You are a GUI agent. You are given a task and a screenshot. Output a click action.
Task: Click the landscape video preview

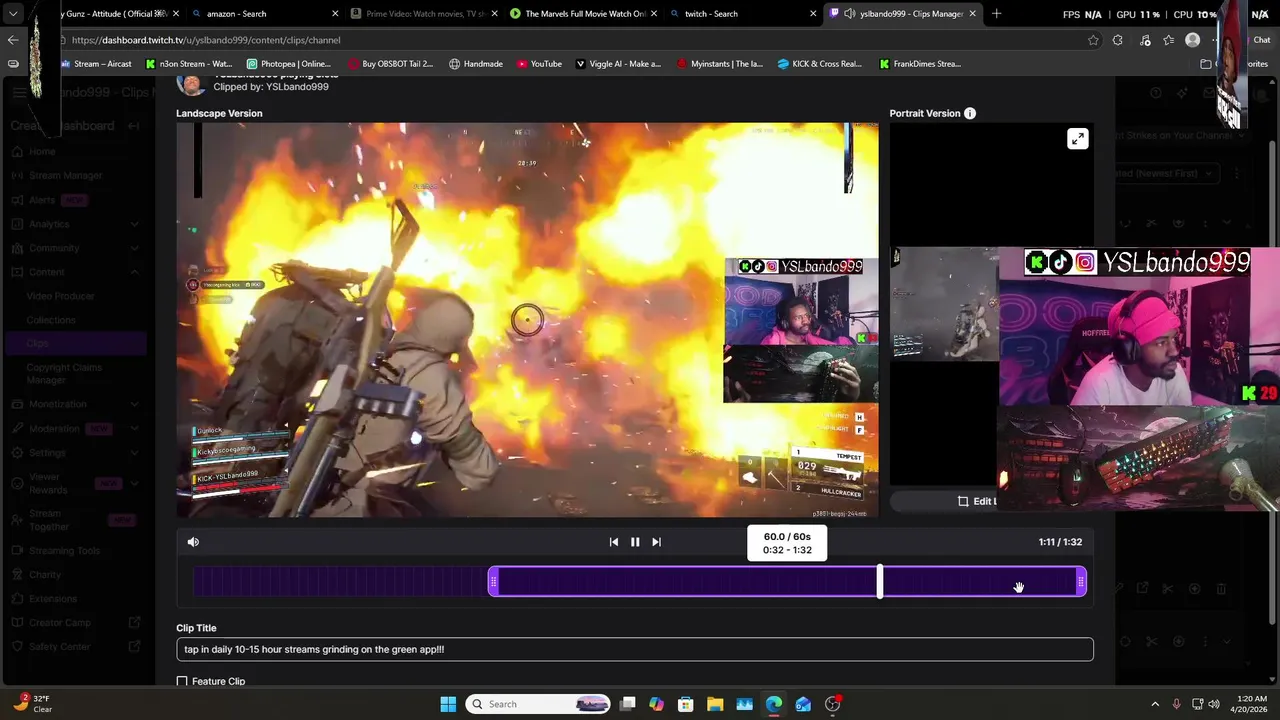[527, 320]
